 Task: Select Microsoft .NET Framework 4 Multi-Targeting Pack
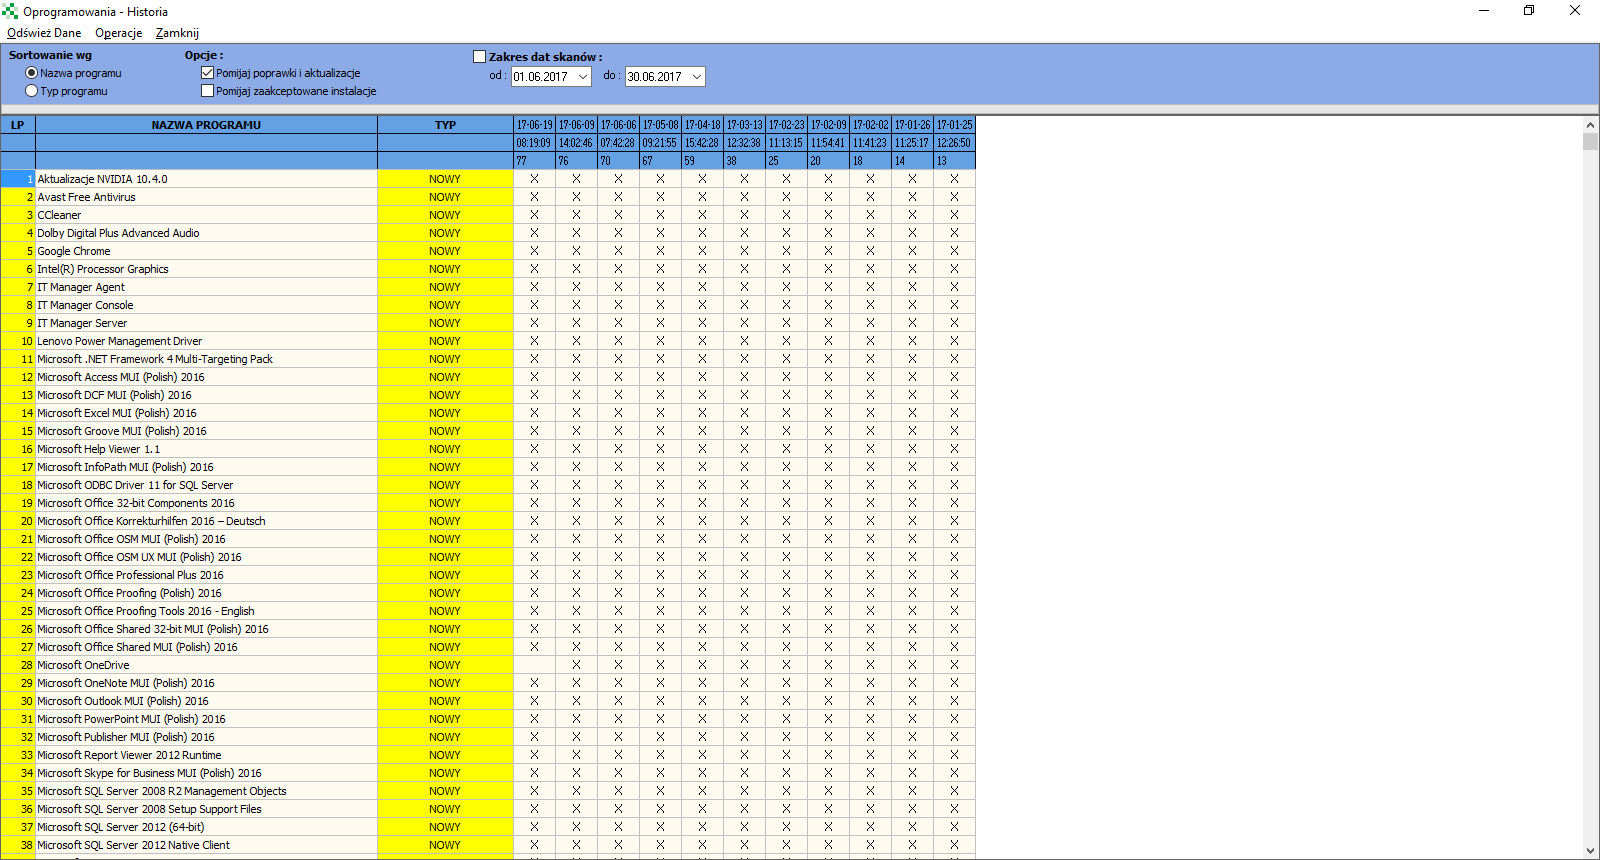point(206,359)
